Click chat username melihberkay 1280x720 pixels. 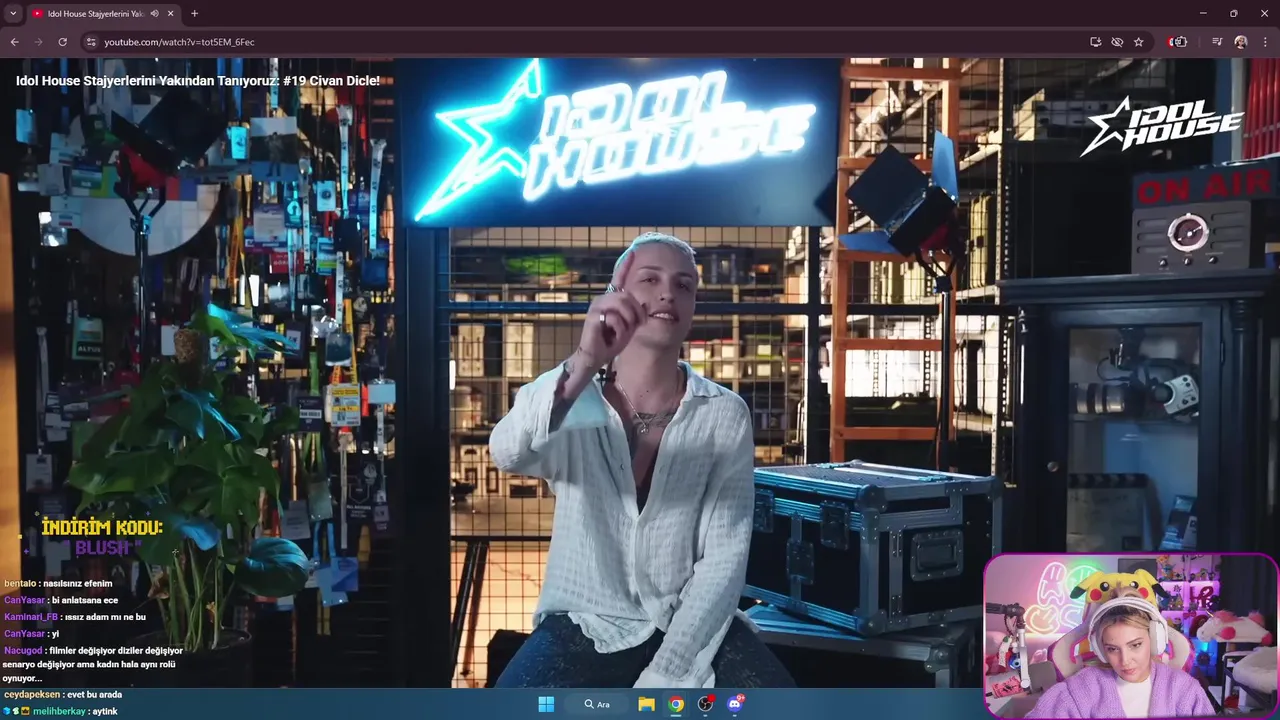[59, 711]
